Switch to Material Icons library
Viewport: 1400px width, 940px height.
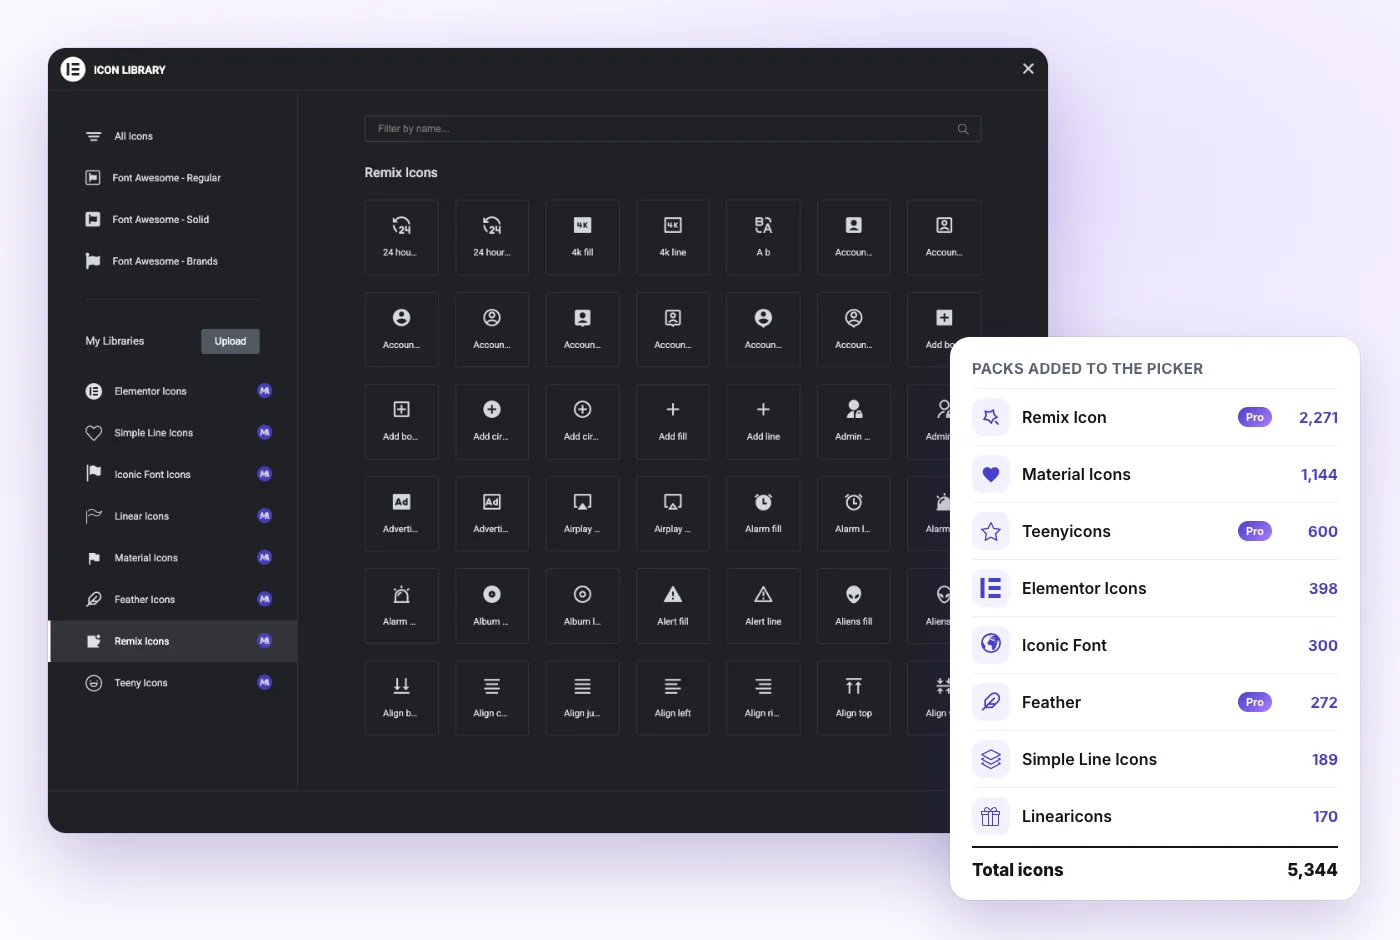[x=172, y=558]
